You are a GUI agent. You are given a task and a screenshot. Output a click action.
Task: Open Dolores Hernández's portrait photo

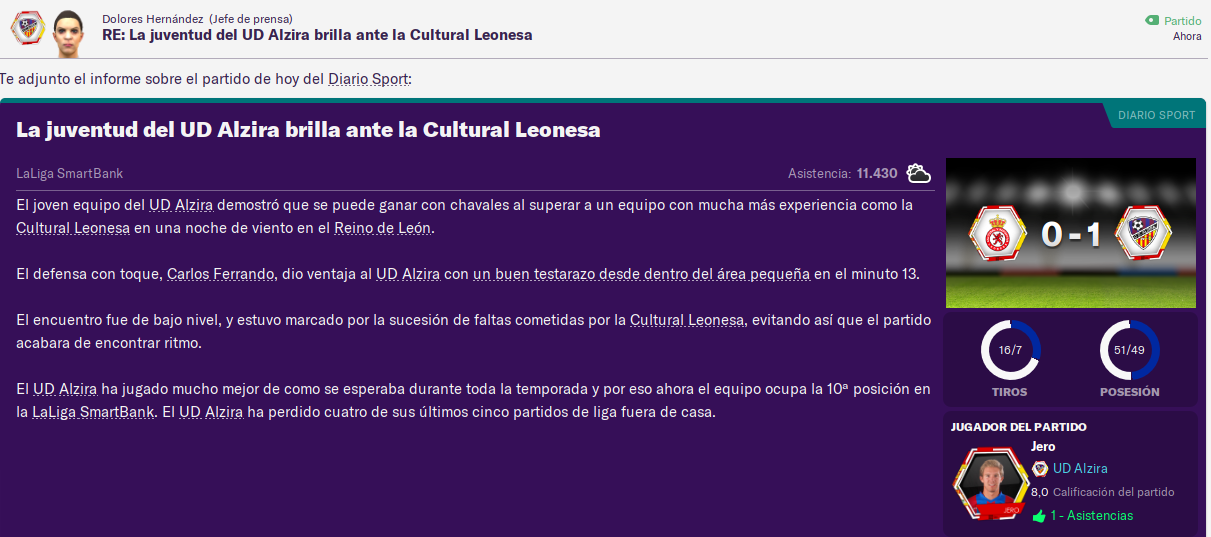click(68, 30)
